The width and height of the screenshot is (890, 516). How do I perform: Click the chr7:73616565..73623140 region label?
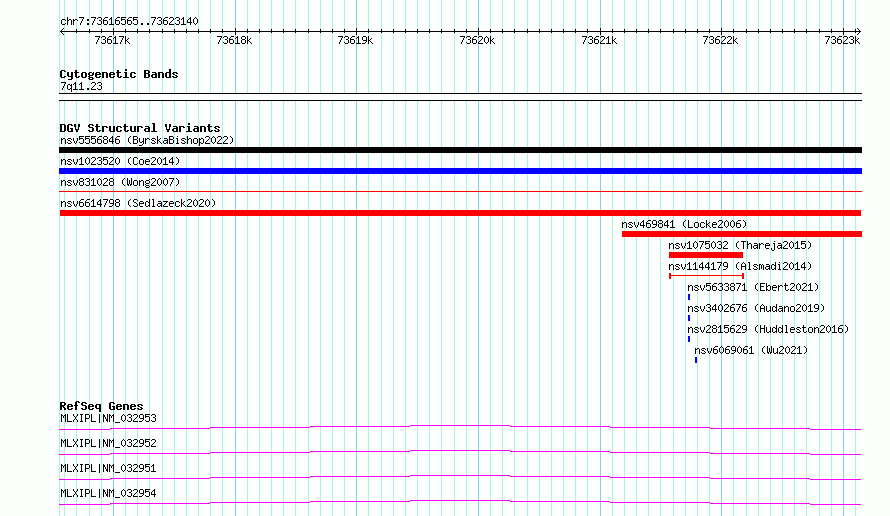click(x=129, y=21)
